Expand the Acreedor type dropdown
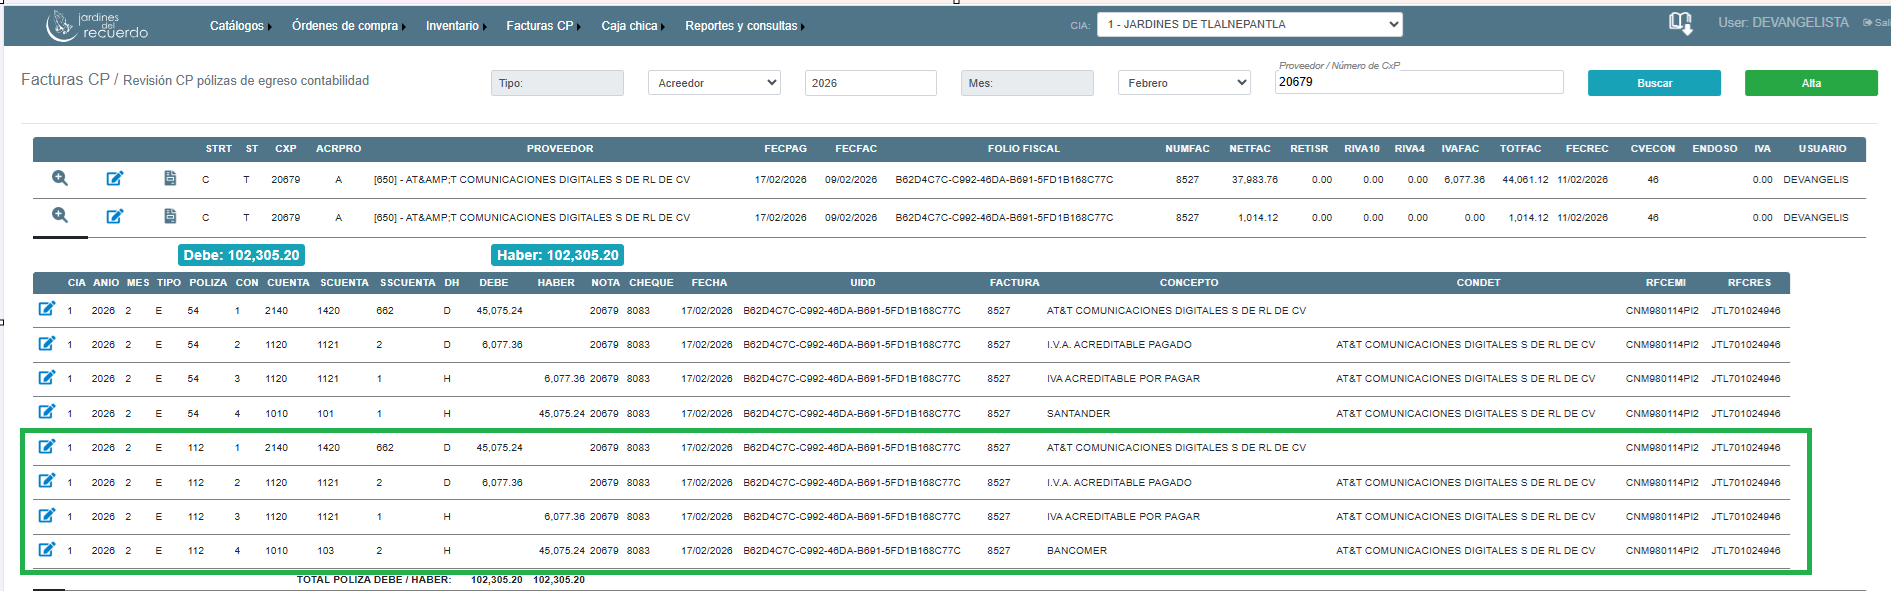Viewport: 1891px width, 591px height. click(714, 83)
